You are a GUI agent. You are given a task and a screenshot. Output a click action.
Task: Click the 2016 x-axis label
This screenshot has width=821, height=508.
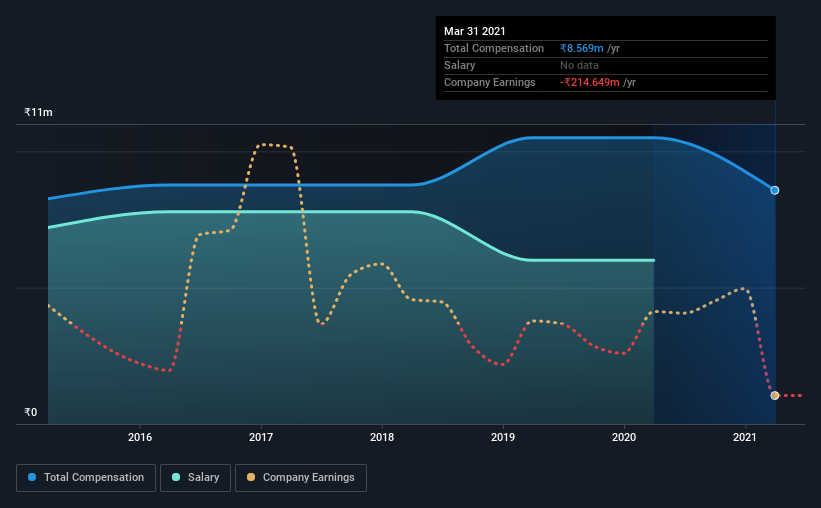click(x=140, y=437)
